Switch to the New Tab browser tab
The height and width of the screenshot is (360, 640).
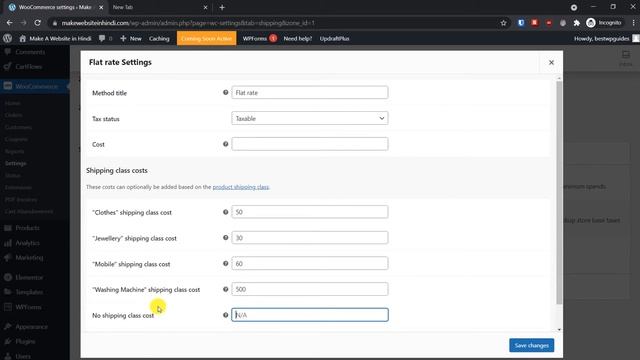point(159,7)
